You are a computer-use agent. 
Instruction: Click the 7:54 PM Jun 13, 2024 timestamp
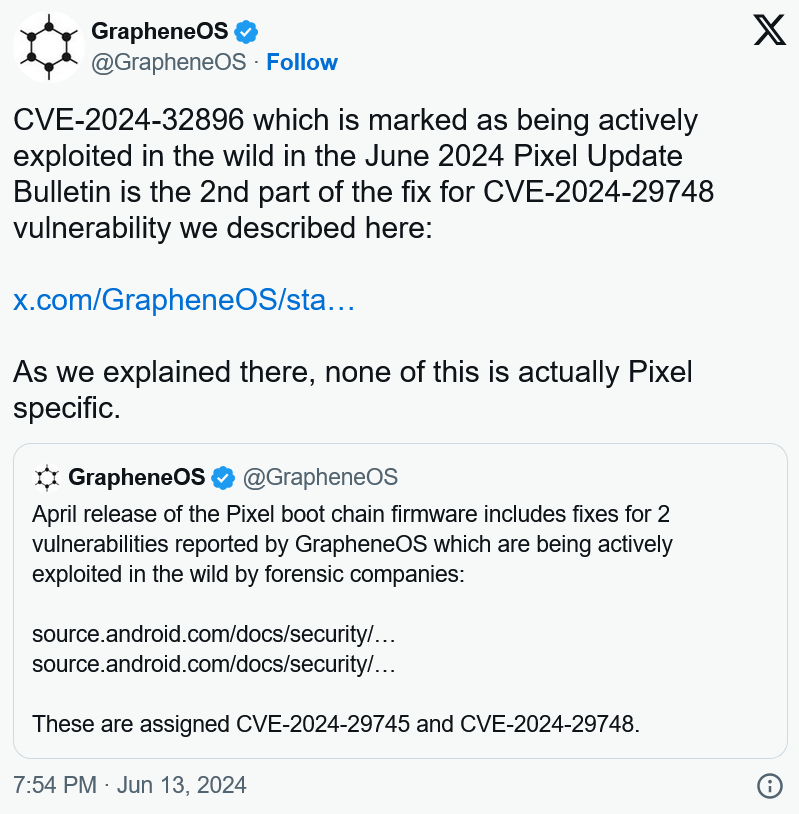tap(130, 785)
